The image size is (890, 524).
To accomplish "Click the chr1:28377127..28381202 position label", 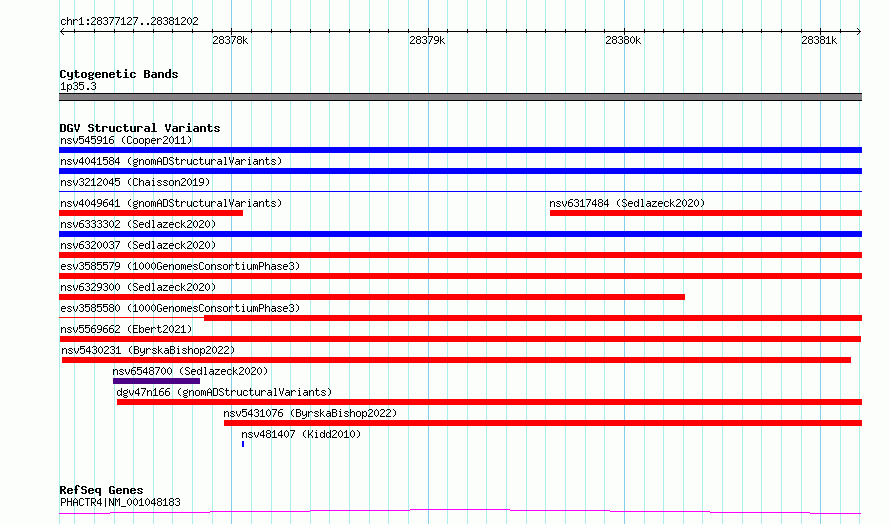I will pos(129,21).
